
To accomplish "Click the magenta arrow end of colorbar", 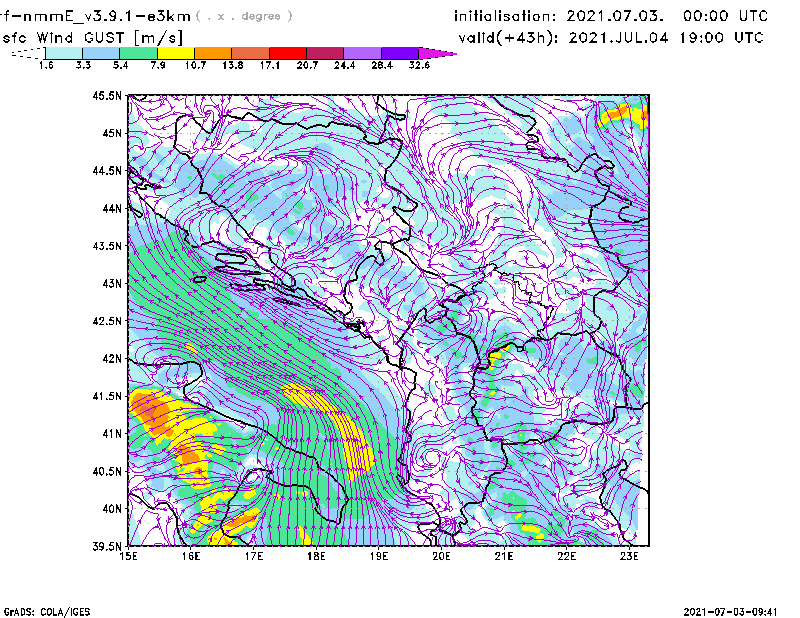I will [x=437, y=53].
